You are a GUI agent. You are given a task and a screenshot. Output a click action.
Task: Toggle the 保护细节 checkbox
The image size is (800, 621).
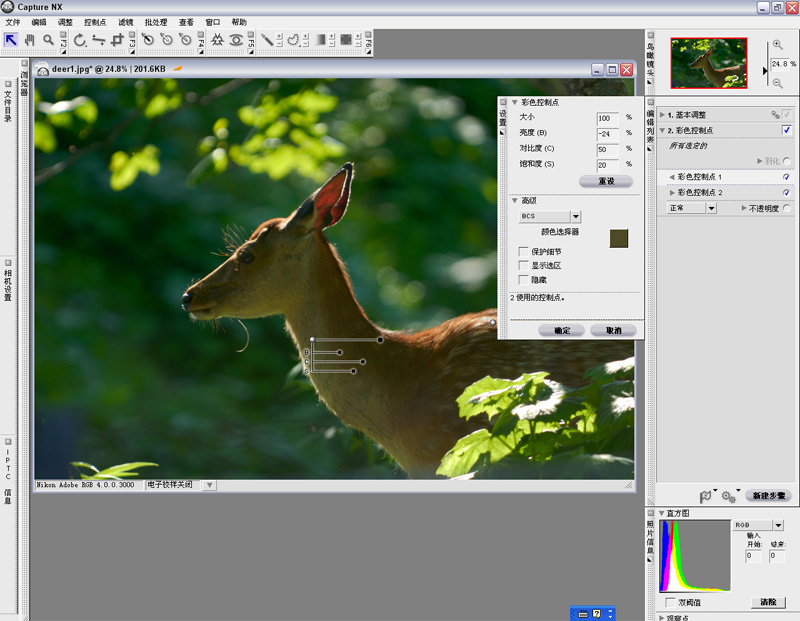(523, 252)
